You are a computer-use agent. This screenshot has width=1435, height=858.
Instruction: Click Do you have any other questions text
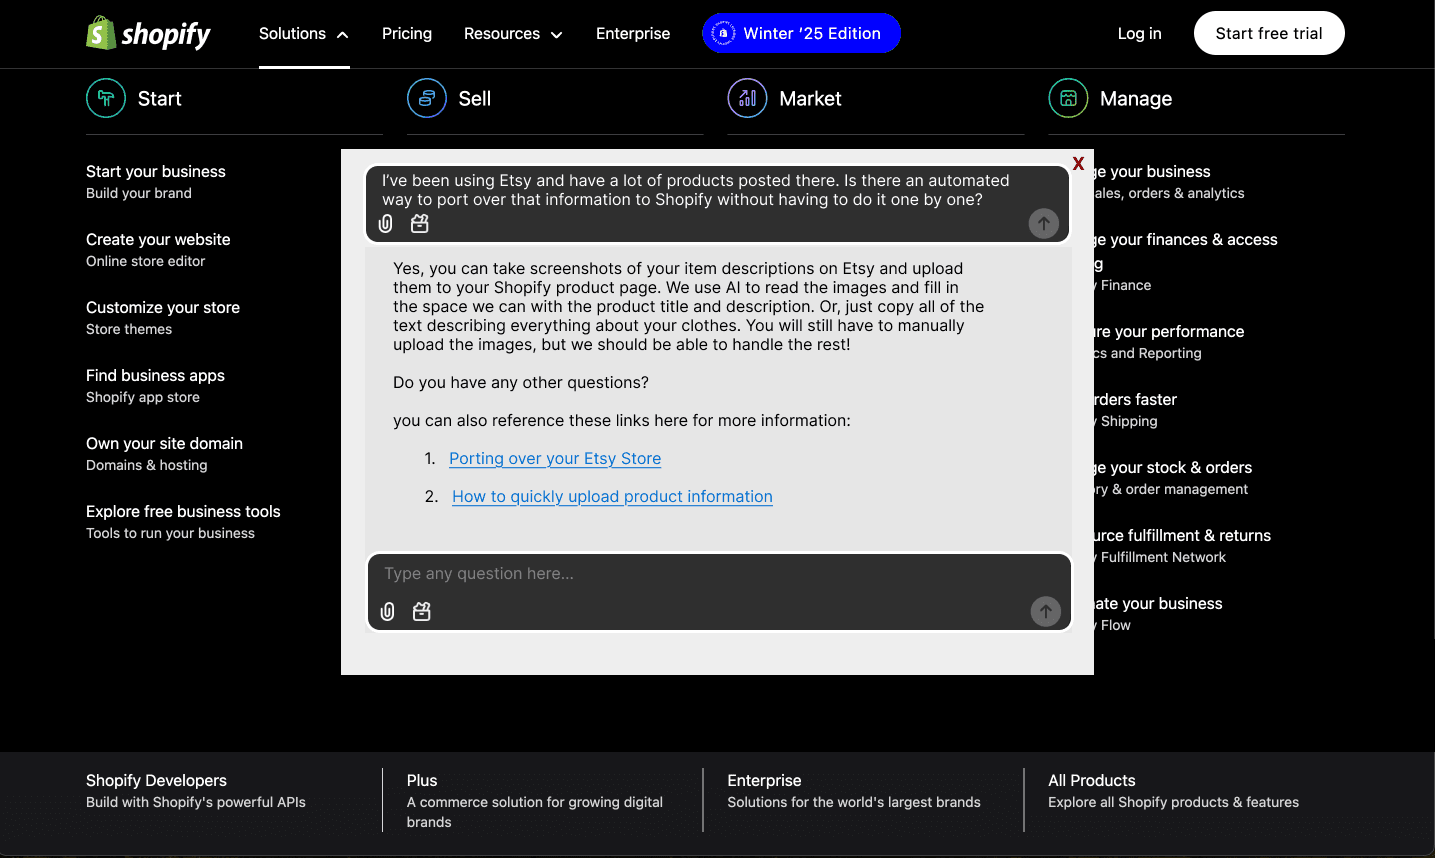521,382
